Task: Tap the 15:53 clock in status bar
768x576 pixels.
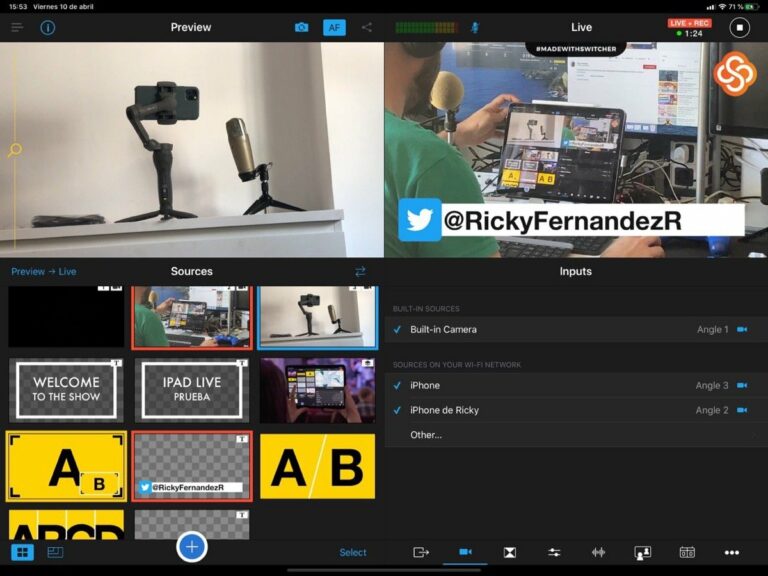Action: (18, 6)
